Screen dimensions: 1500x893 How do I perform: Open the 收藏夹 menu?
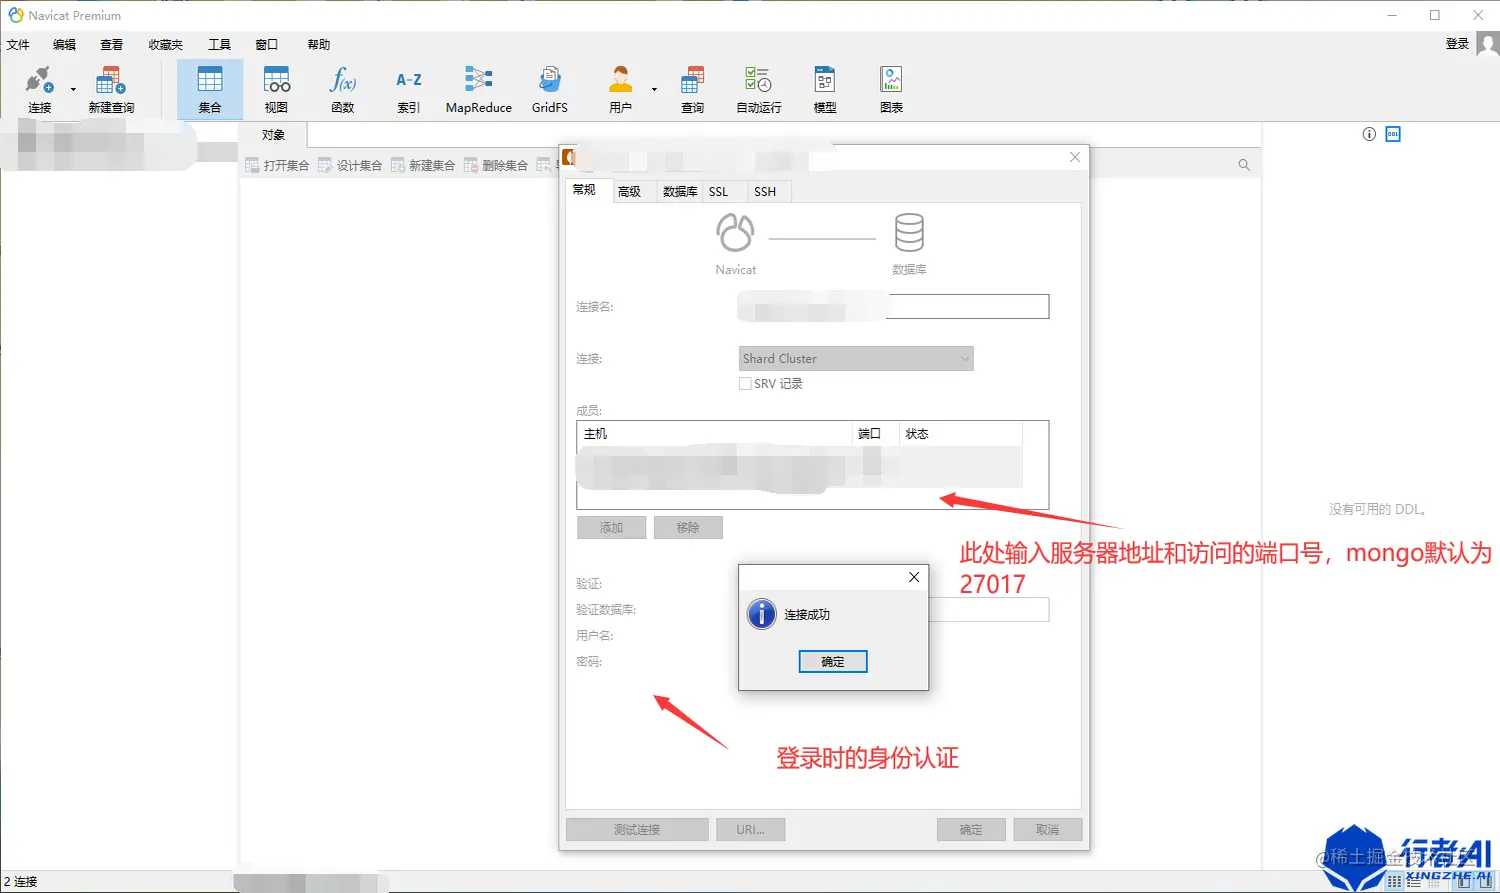[166, 44]
